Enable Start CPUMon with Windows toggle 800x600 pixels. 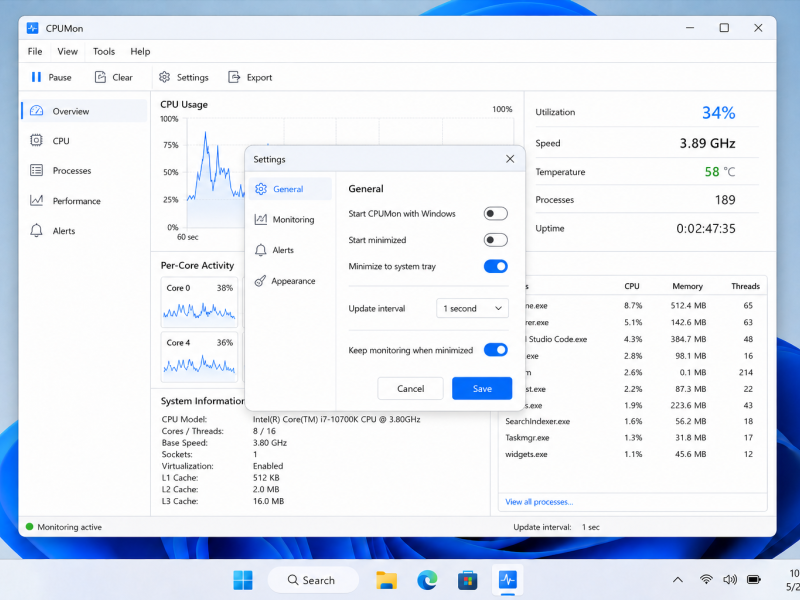pos(495,213)
